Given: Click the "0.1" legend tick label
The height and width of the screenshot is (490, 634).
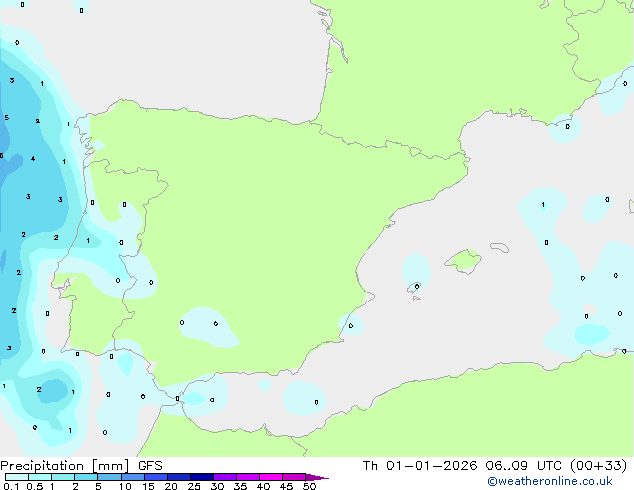Looking at the screenshot, I should [x=11, y=486].
